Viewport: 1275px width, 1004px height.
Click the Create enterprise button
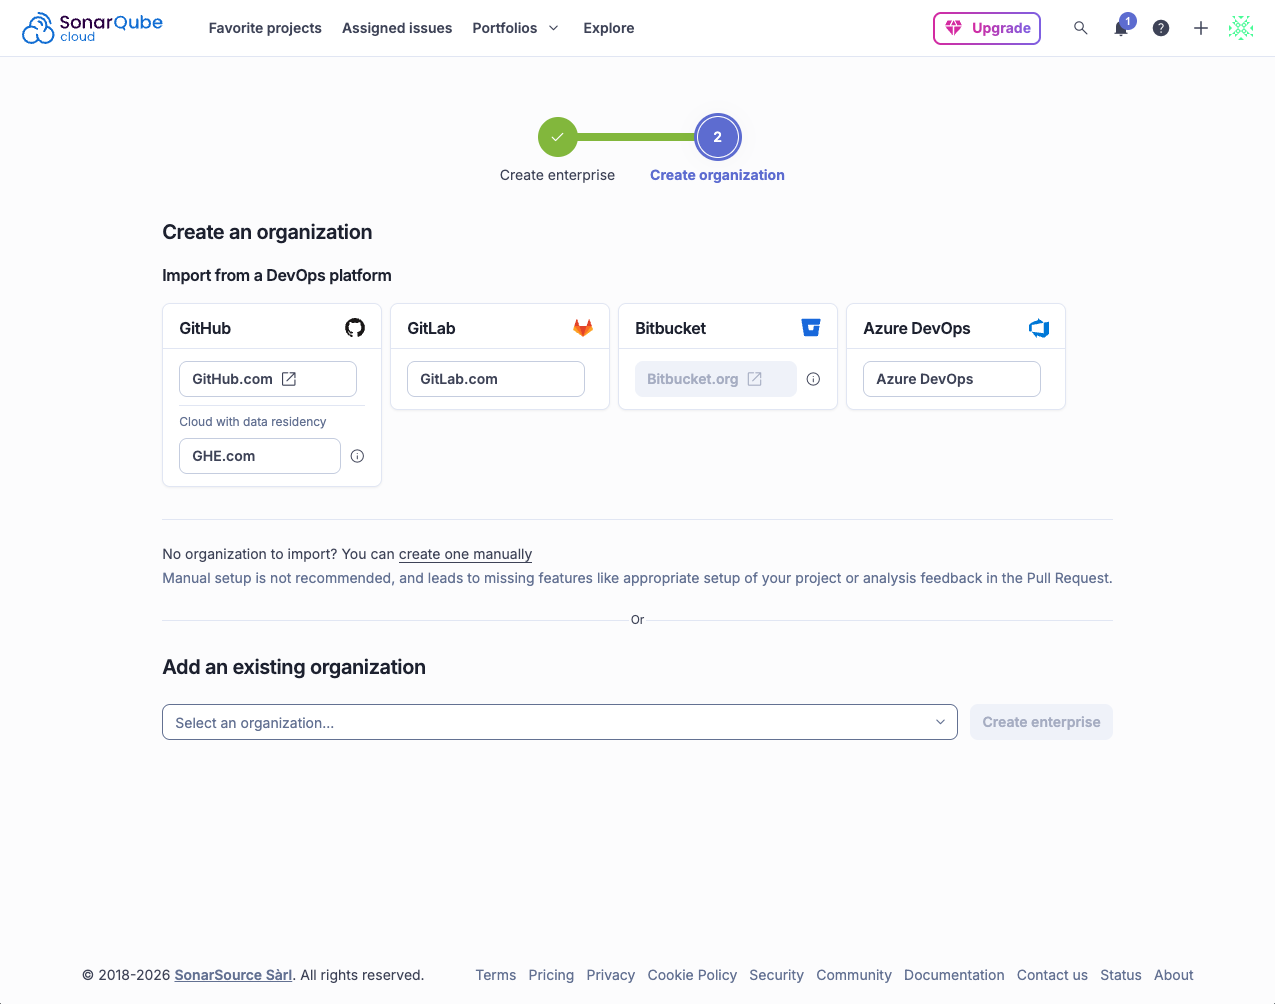[x=1041, y=722]
